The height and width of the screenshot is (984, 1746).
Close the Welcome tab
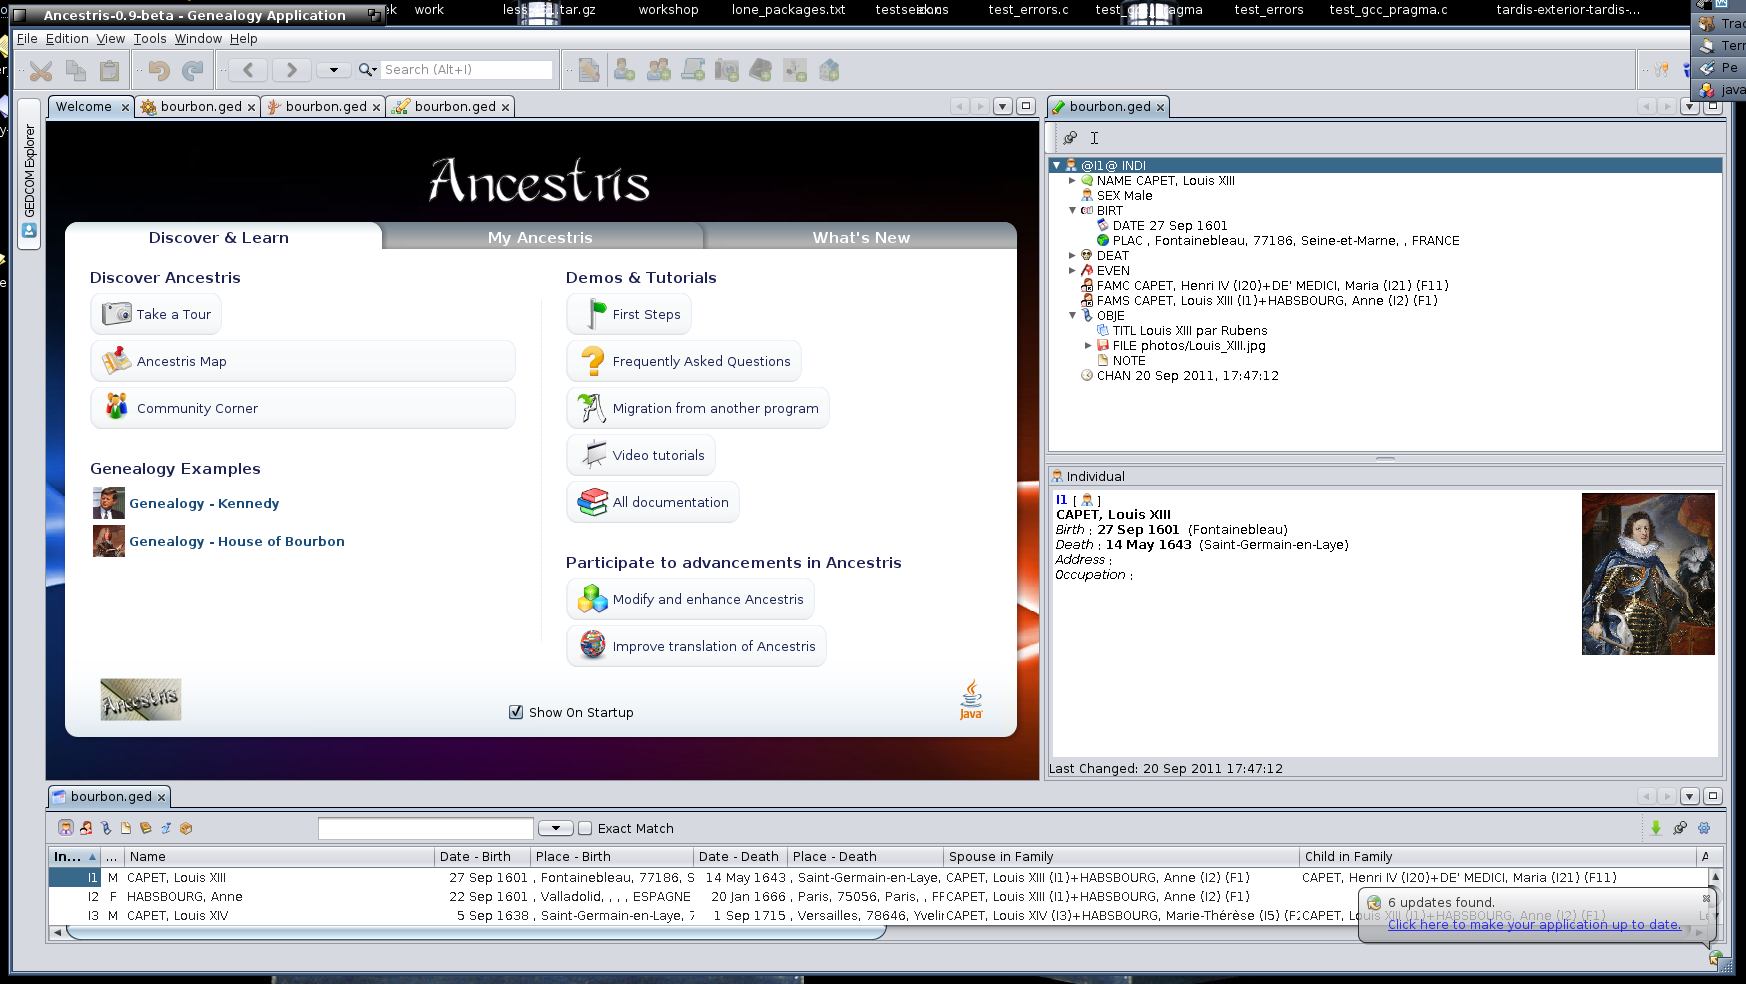[x=125, y=107]
